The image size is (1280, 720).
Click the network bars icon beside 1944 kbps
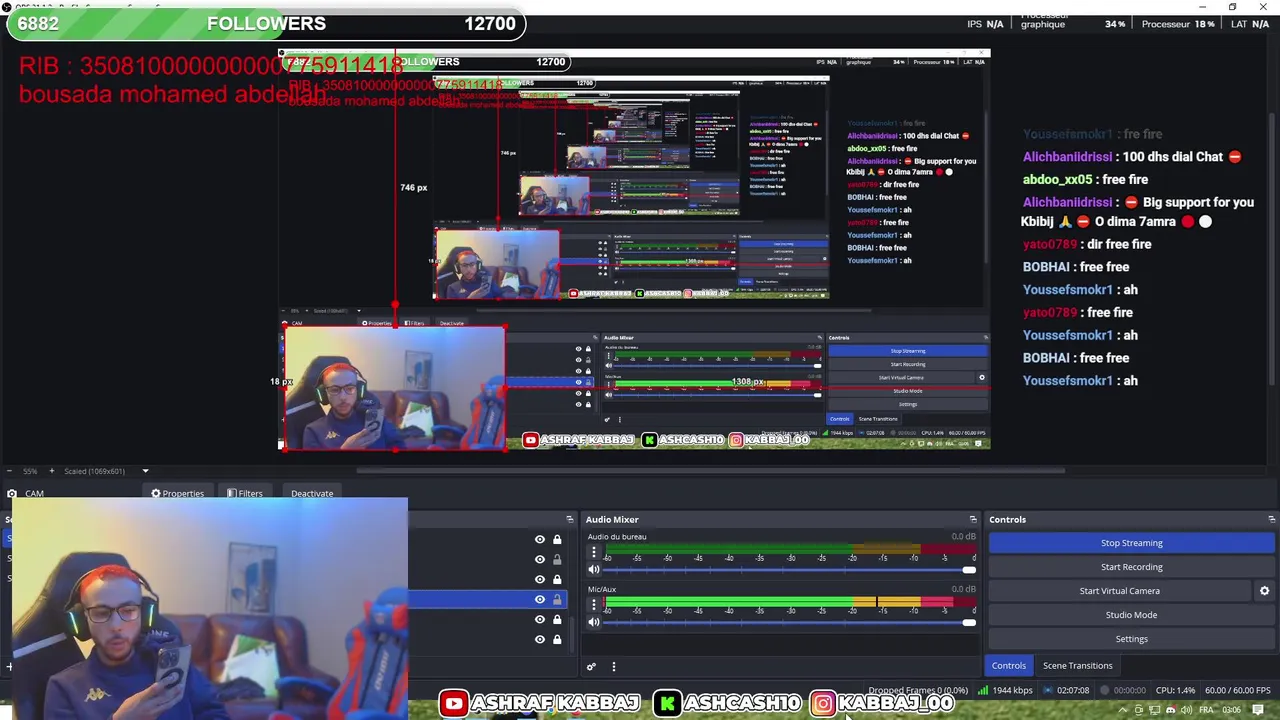coord(982,690)
